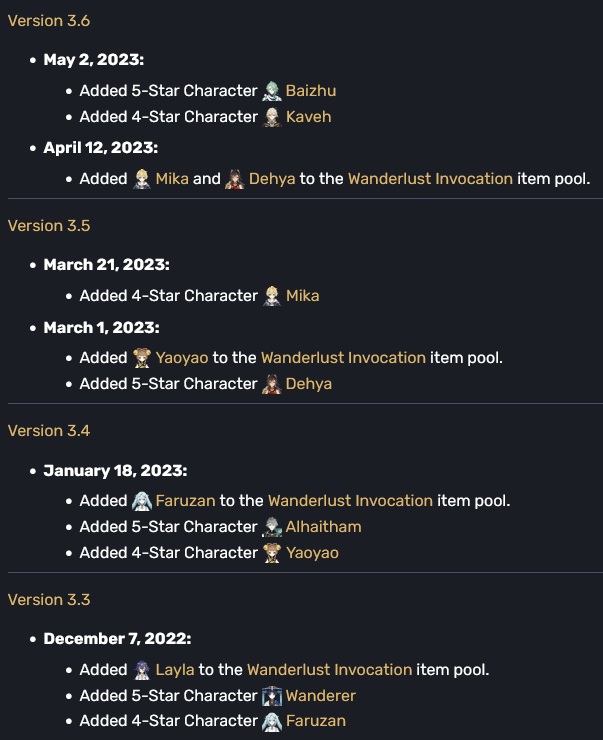Screen dimensions: 603x740
Task: Click the Wanderer character portrait icon
Action: (272, 696)
